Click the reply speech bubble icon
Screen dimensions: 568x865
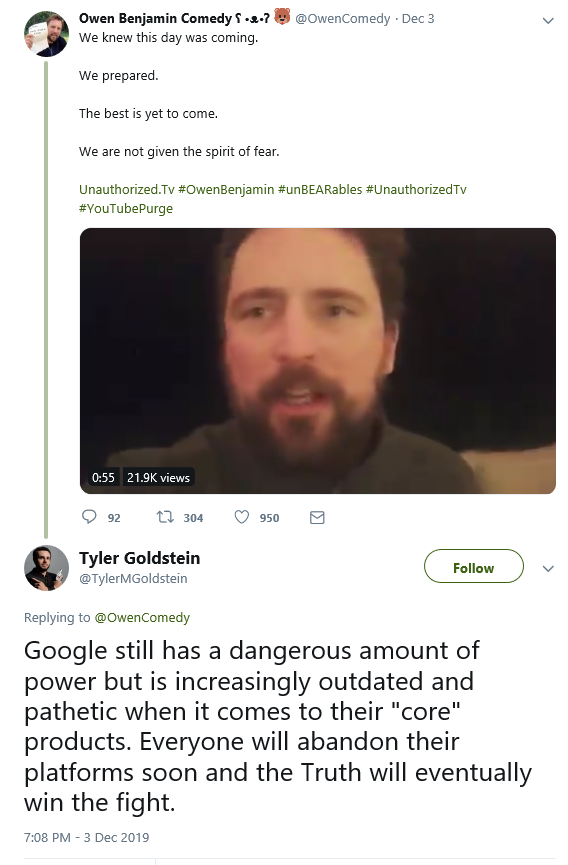(x=89, y=517)
